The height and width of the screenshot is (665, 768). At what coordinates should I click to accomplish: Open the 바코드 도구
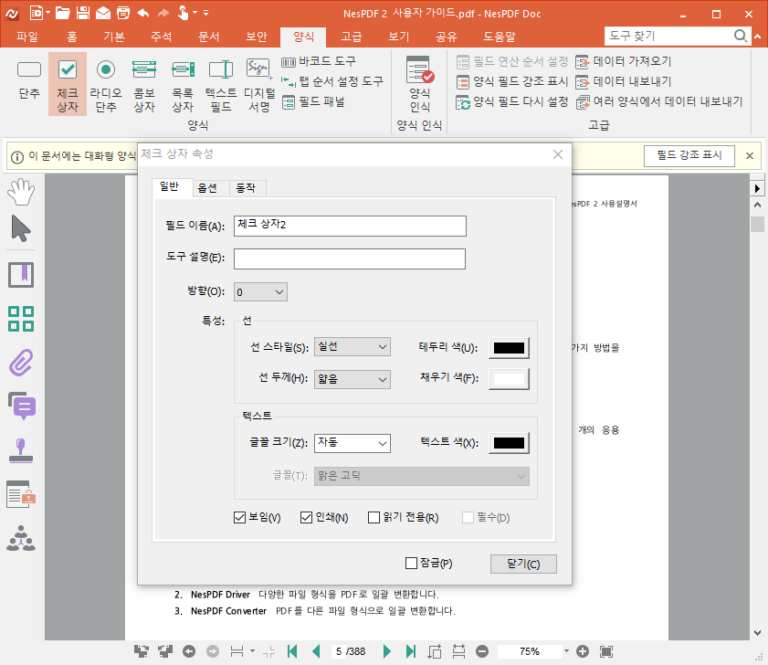click(319, 62)
